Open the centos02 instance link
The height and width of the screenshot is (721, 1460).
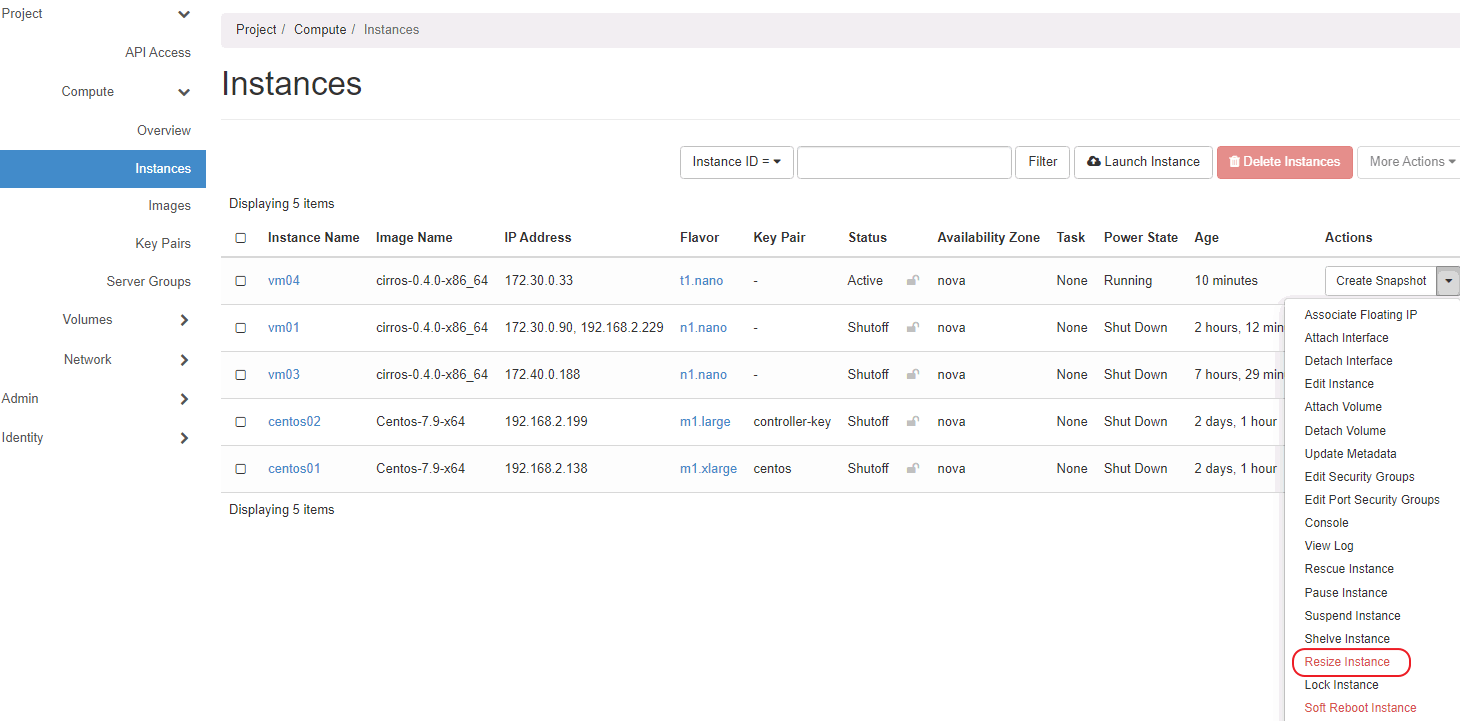[x=294, y=422]
